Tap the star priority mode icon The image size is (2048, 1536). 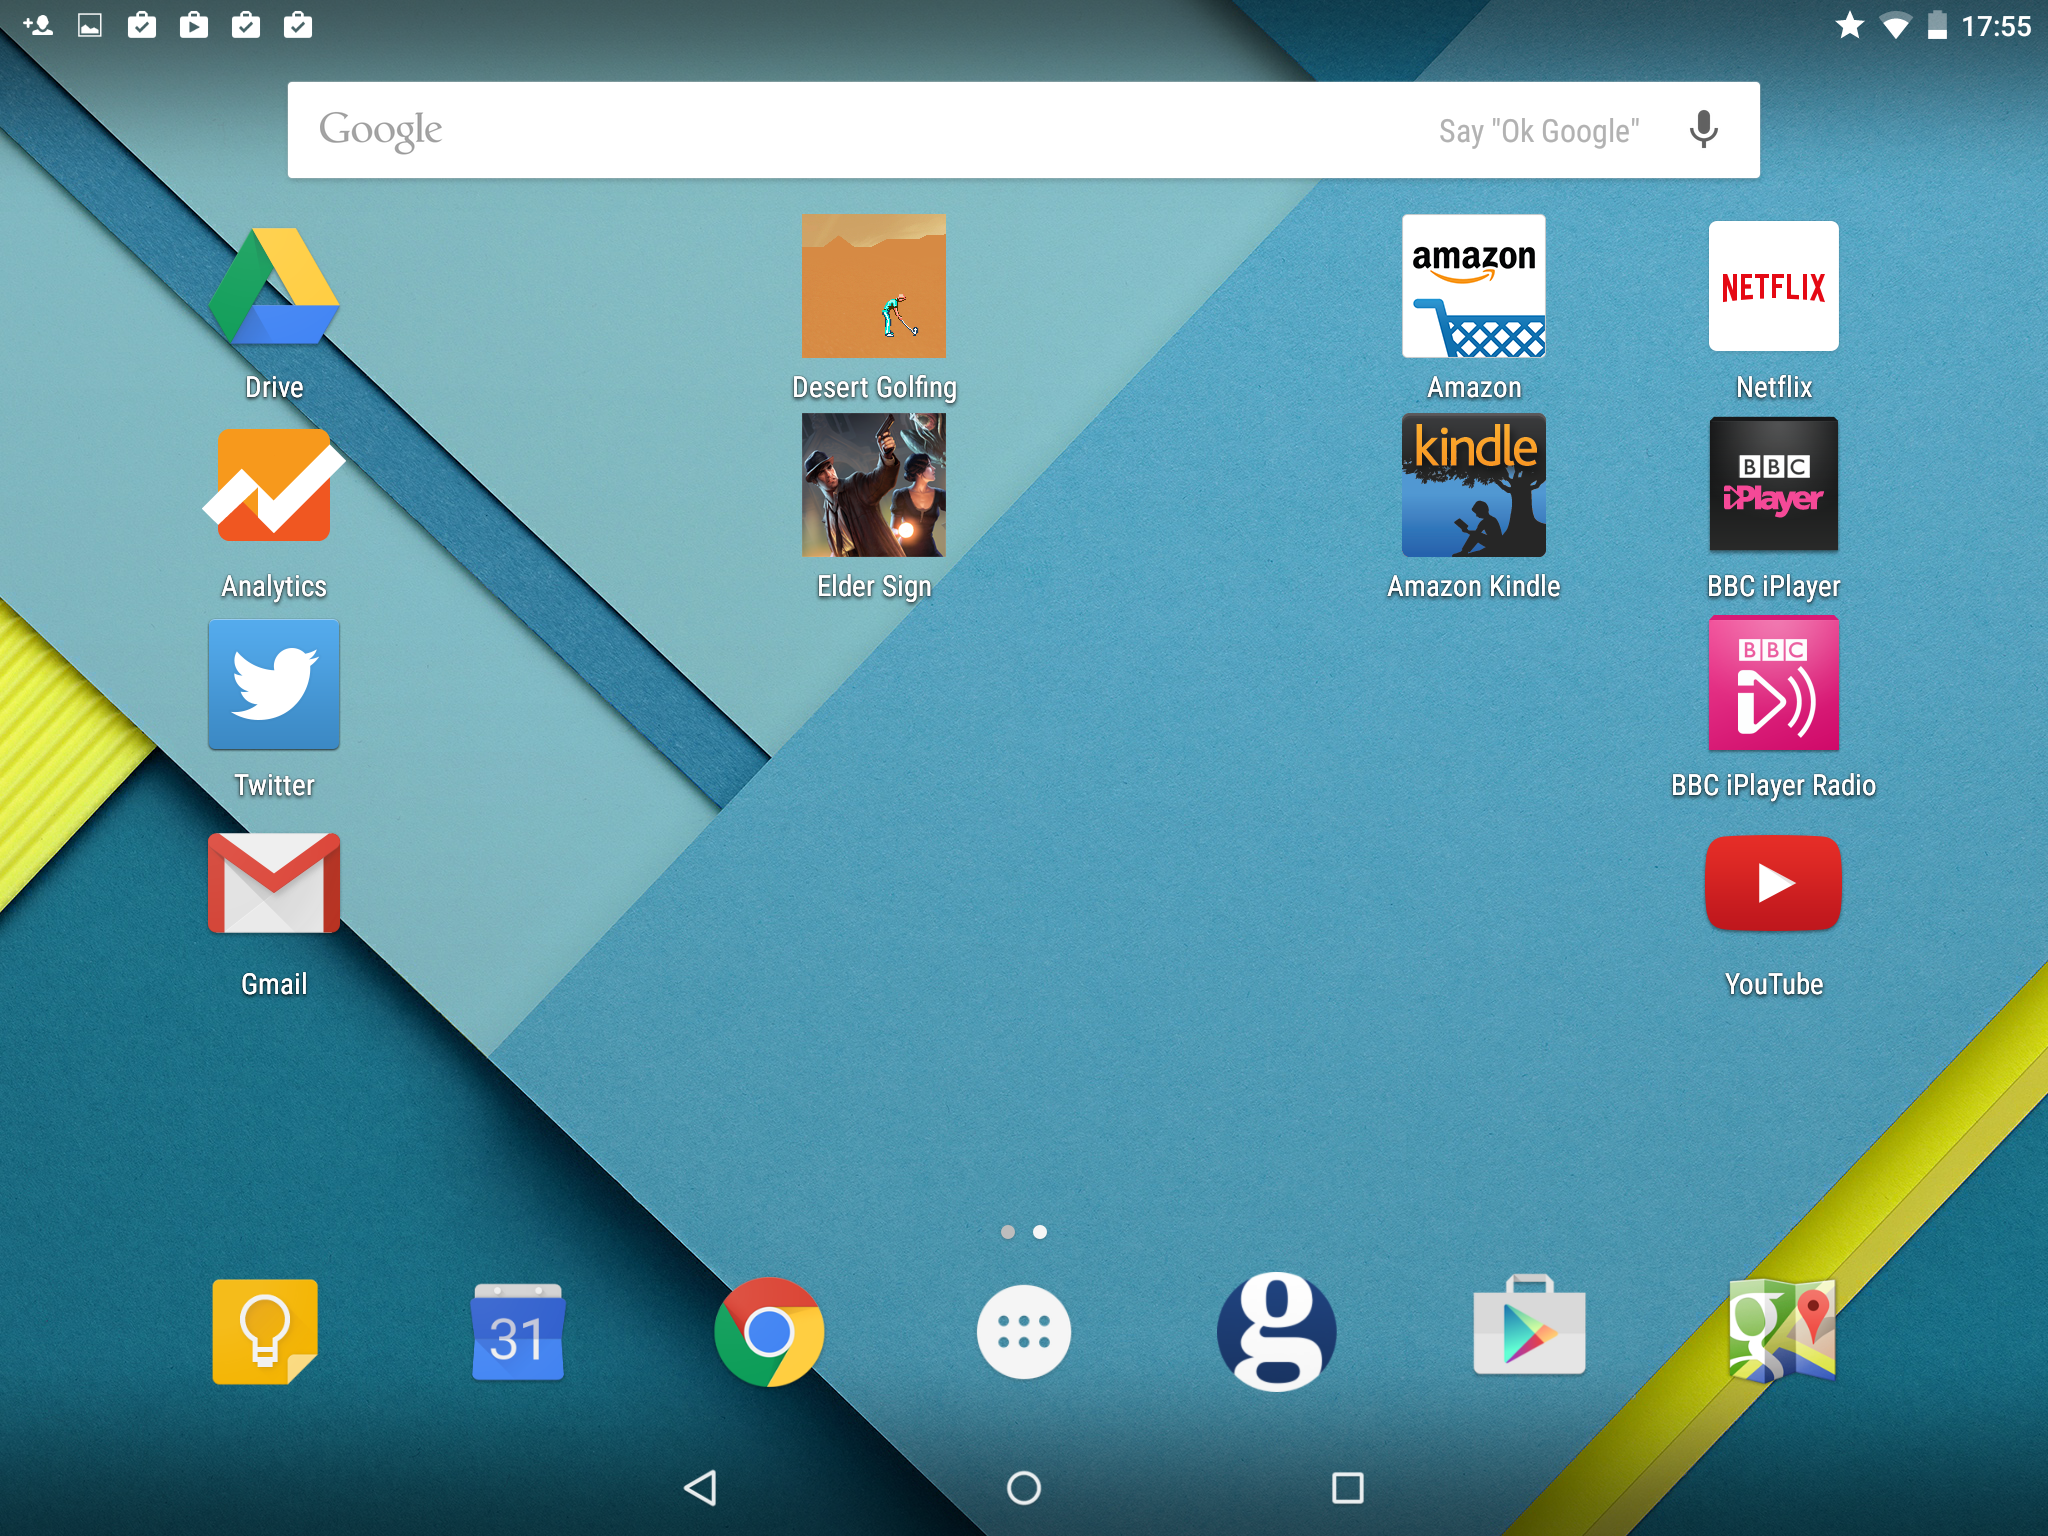[1850, 25]
